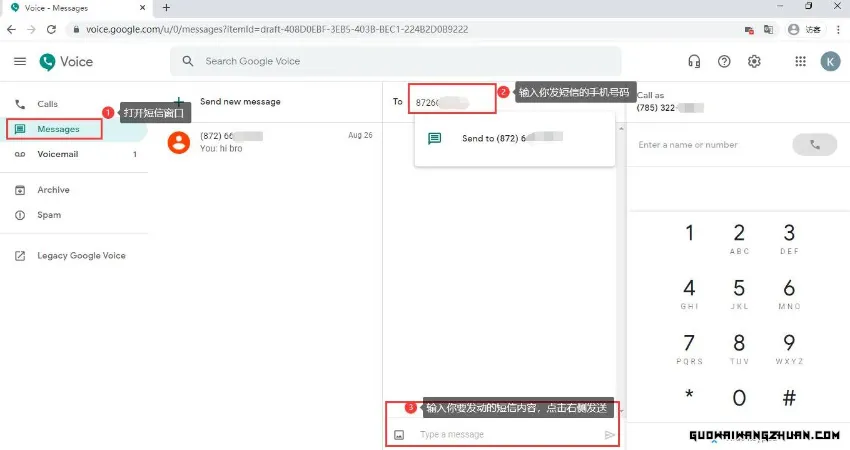The height and width of the screenshot is (450, 850).
Task: Click the browser forward arrow
Action: pyautogui.click(x=31, y=29)
